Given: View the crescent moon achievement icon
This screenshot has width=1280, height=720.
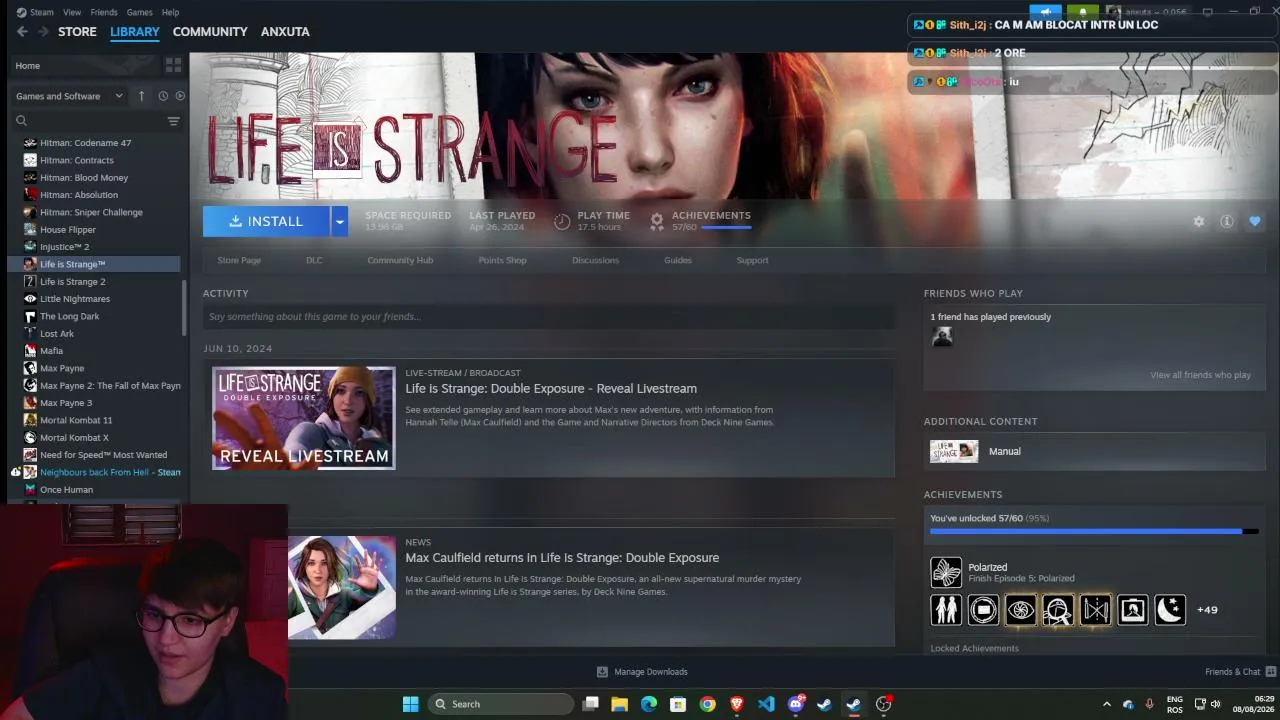Looking at the screenshot, I should (1170, 609).
